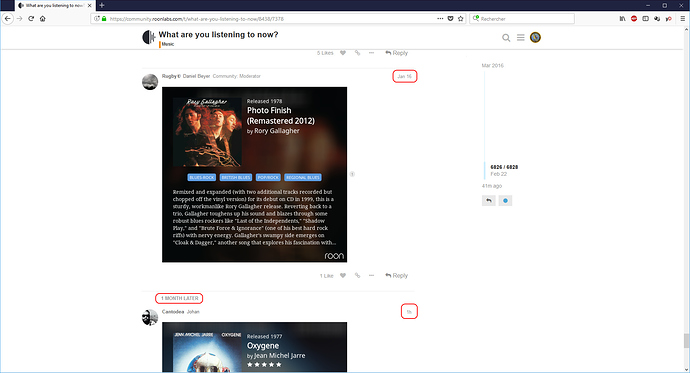The height and width of the screenshot is (373, 690).
Task: Toggle the topic tracking blue dot button
Action: (505, 201)
